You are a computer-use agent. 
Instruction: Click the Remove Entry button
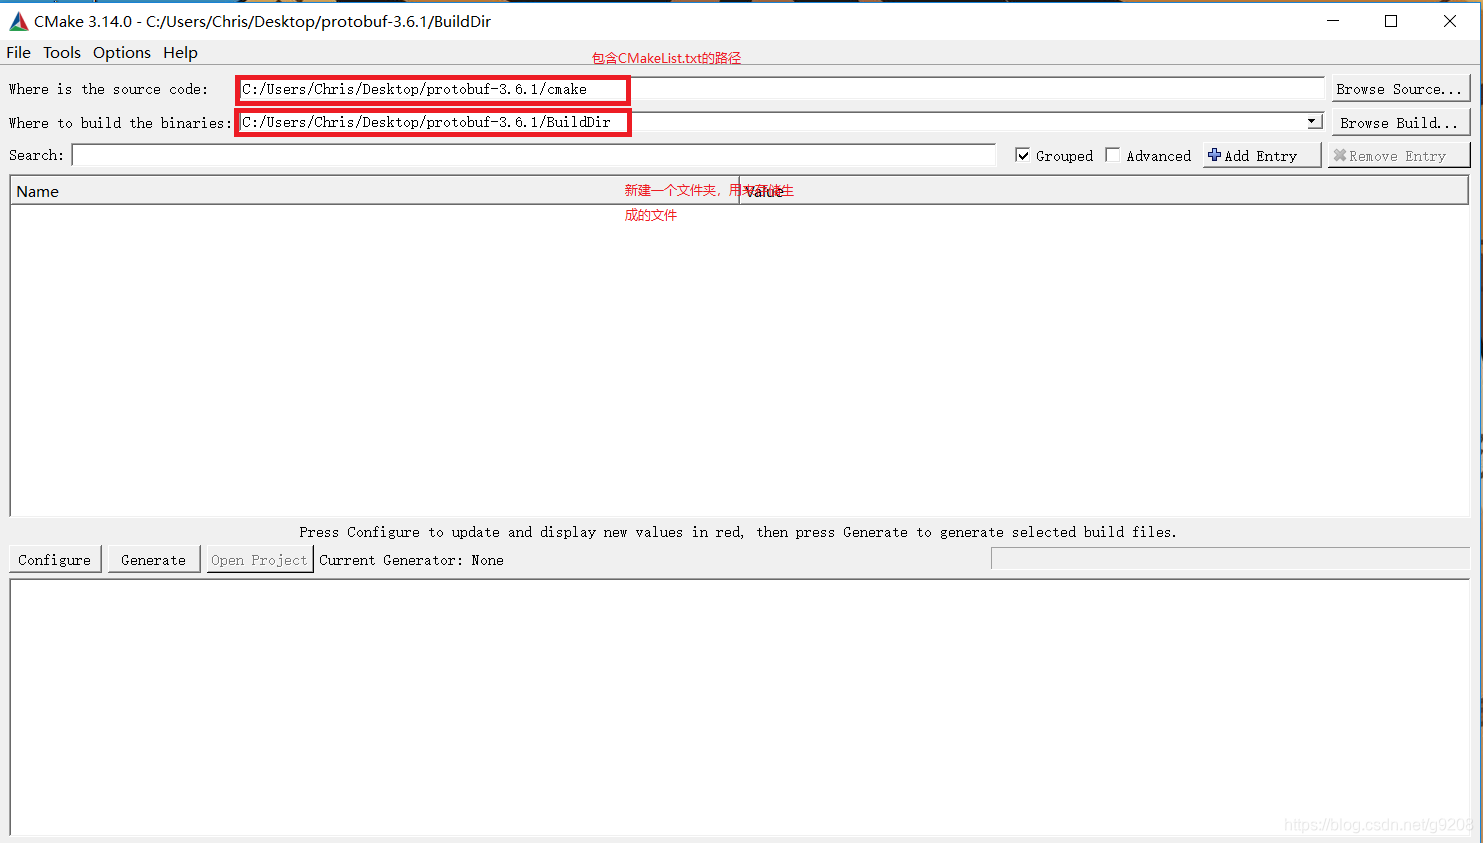coord(1398,155)
